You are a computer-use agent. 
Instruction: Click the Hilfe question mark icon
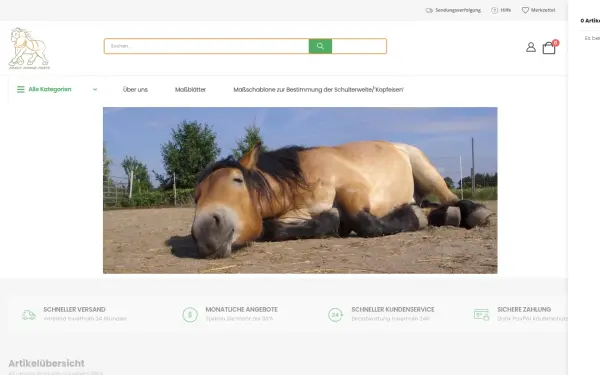[x=494, y=10]
